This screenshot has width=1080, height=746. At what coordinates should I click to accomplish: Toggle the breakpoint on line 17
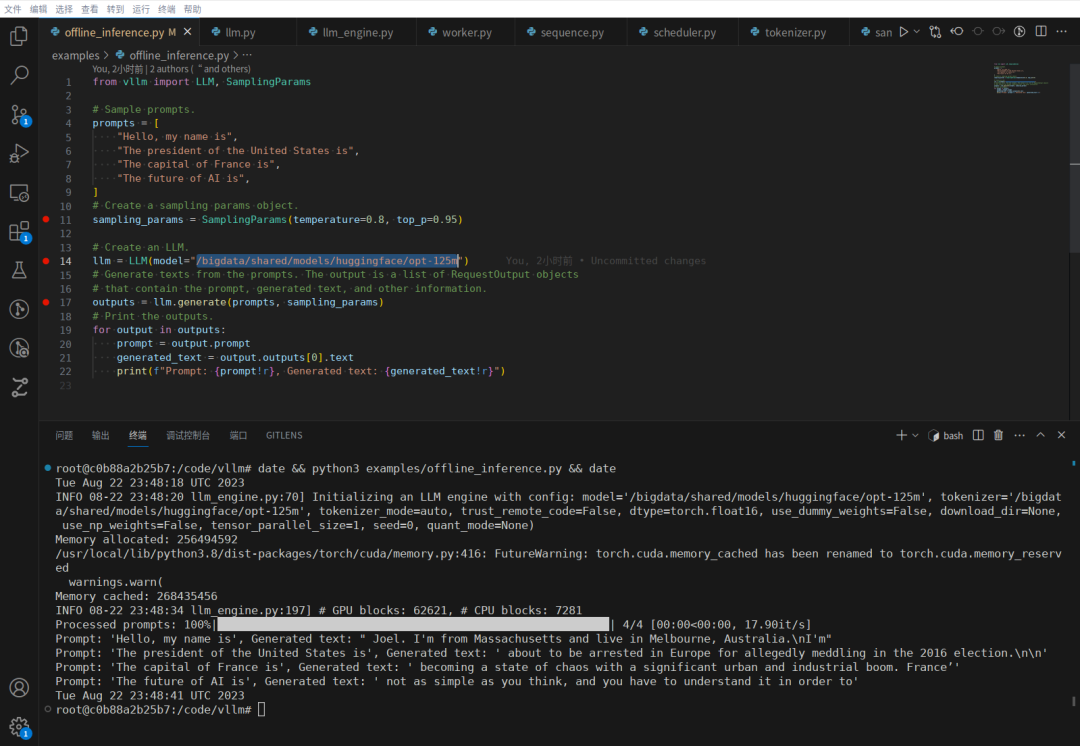coord(46,302)
